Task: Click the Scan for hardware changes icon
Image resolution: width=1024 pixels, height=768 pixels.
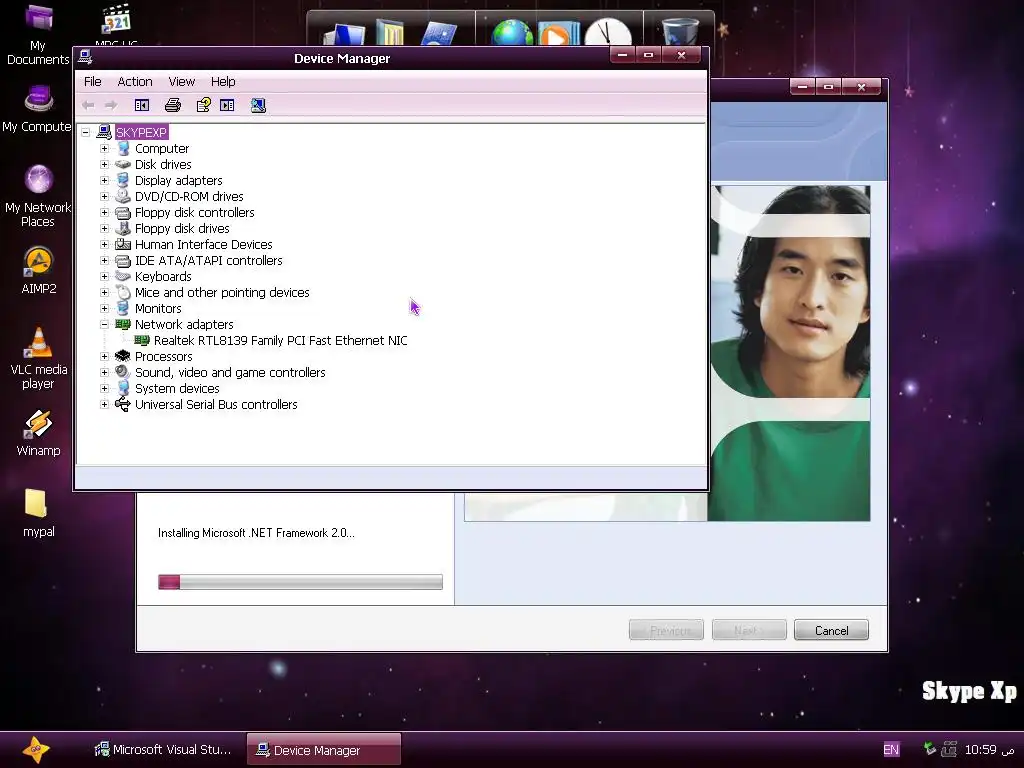Action: [258, 105]
